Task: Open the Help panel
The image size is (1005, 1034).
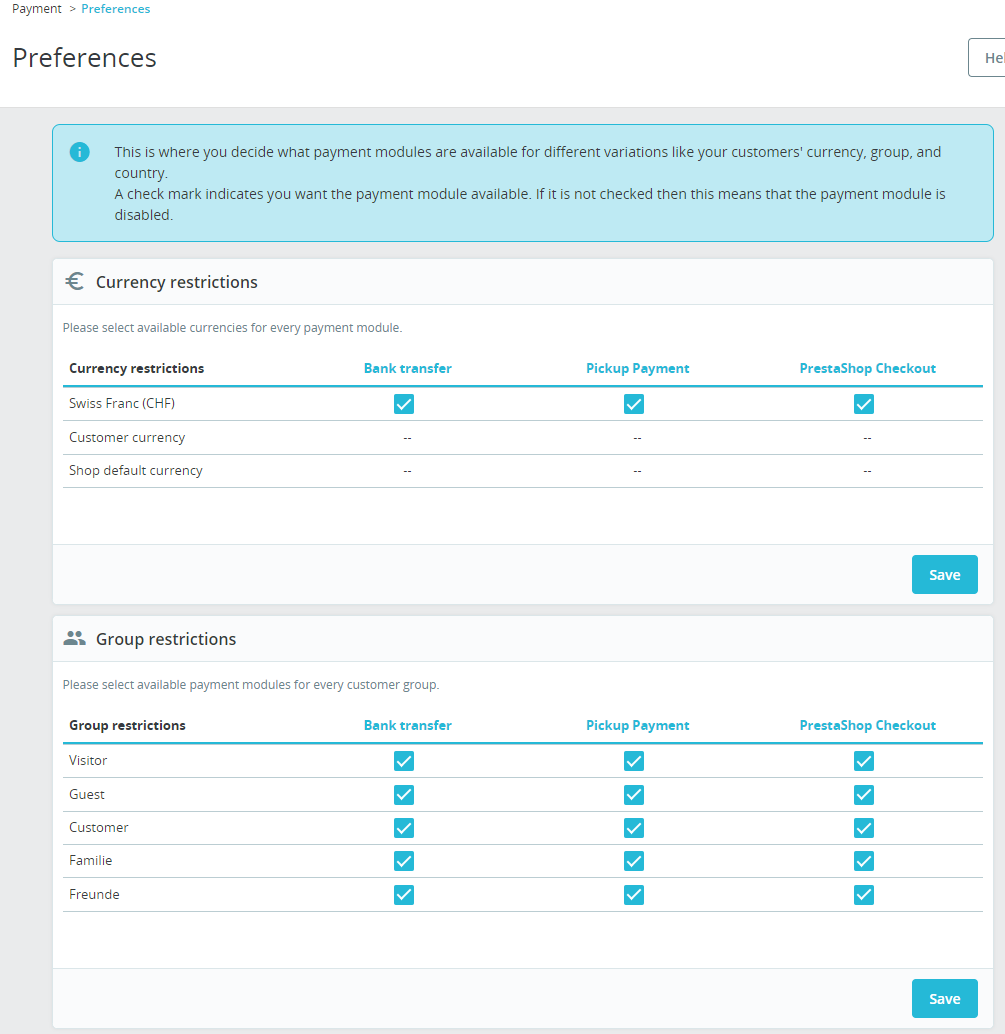Action: pyautogui.click(x=992, y=57)
